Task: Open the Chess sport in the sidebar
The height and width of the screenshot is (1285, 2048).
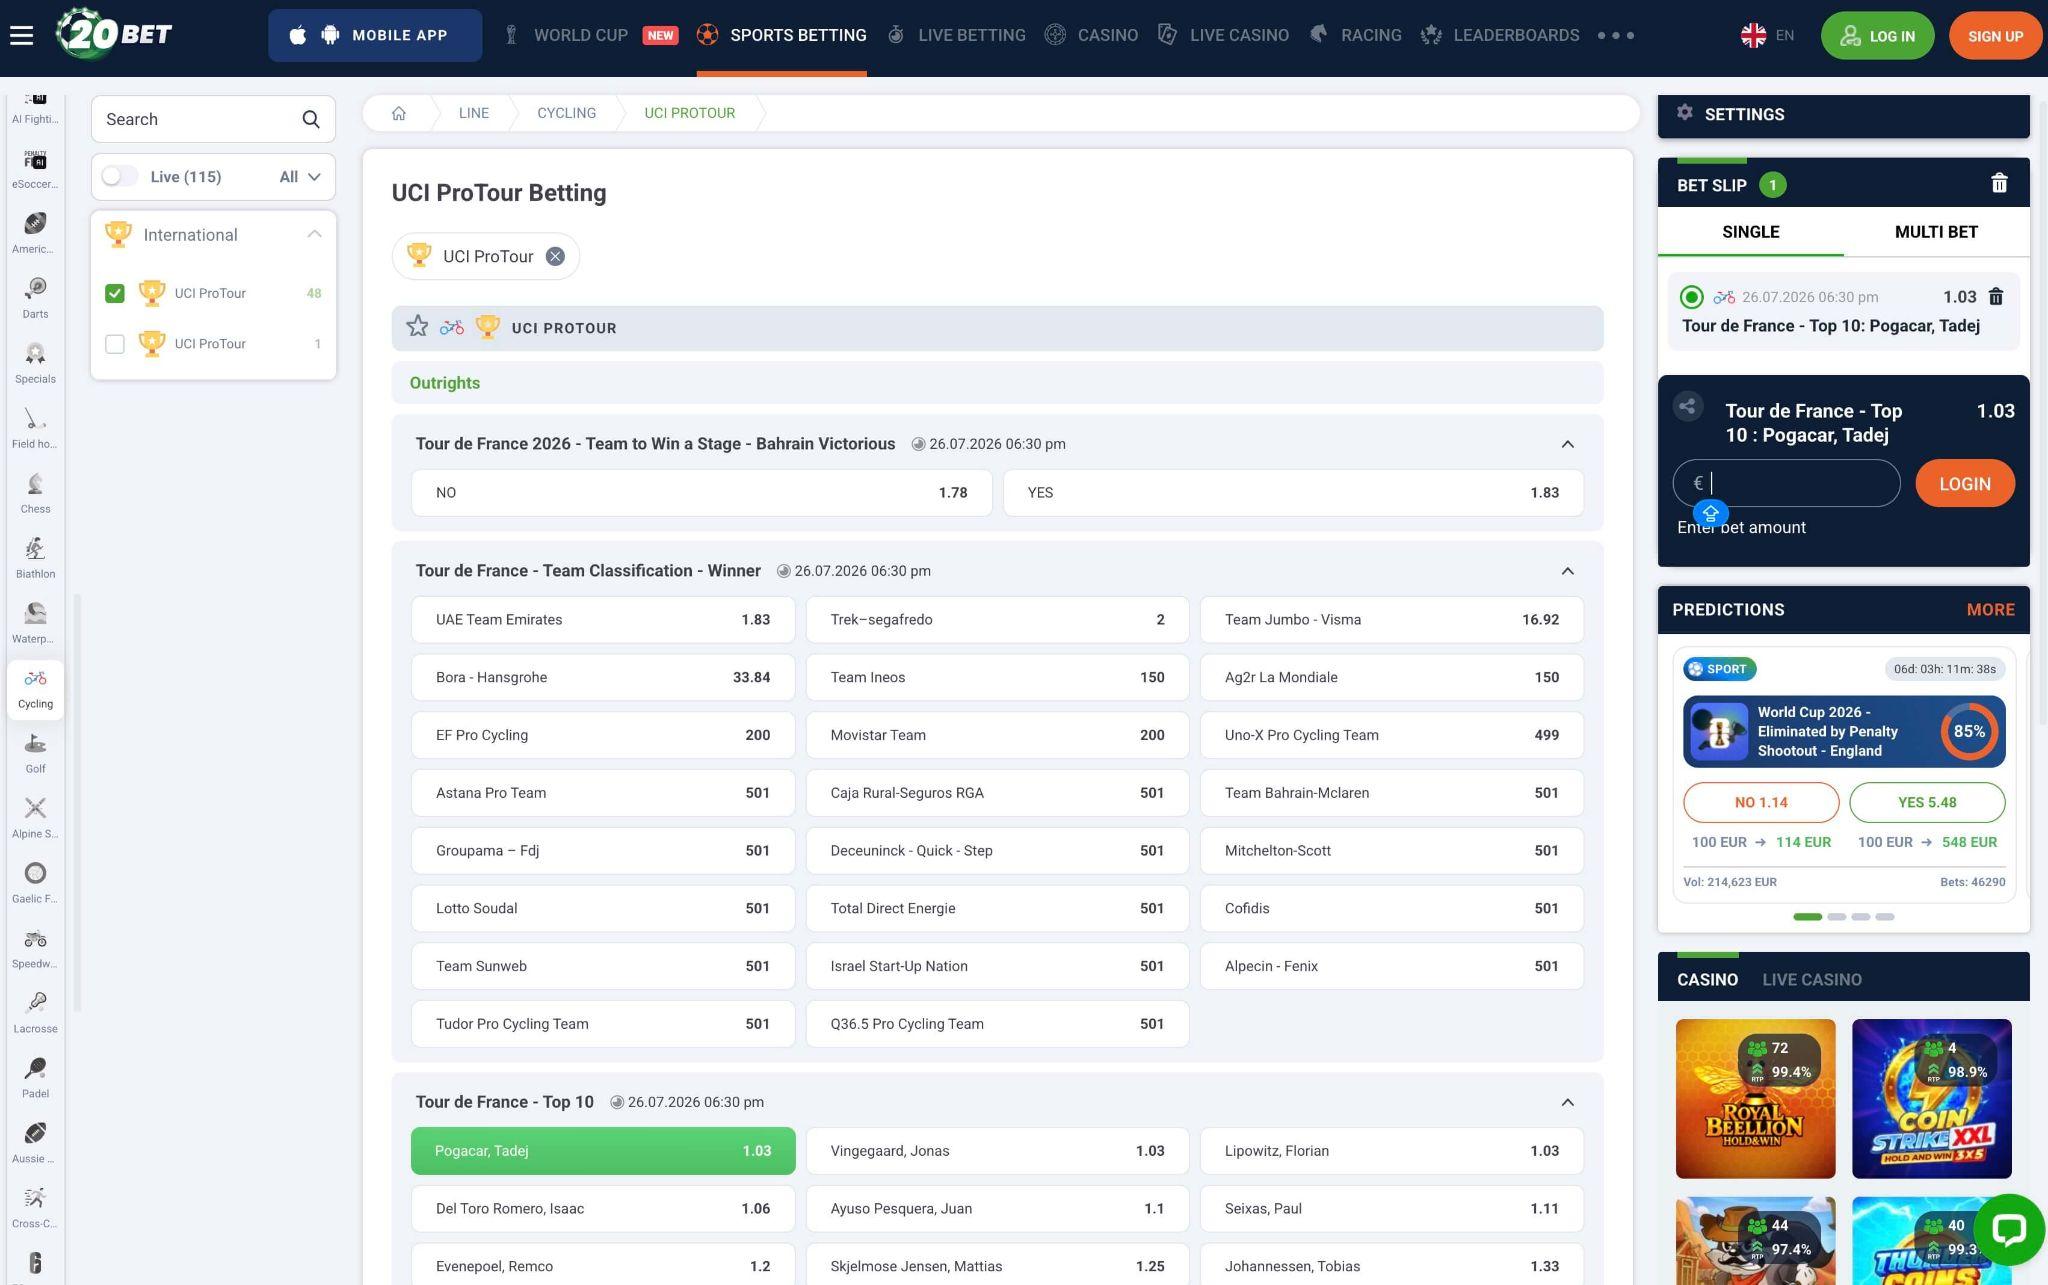Action: click(x=35, y=494)
